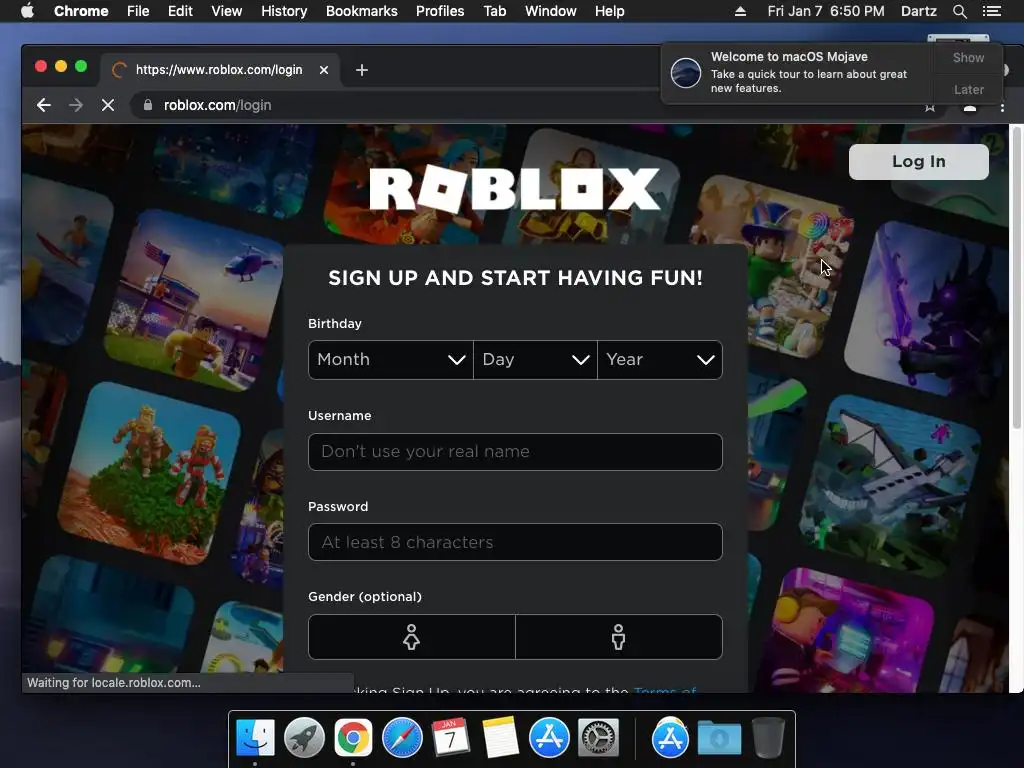Open Calendar from the Dock
The image size is (1024, 768).
[x=451, y=738]
